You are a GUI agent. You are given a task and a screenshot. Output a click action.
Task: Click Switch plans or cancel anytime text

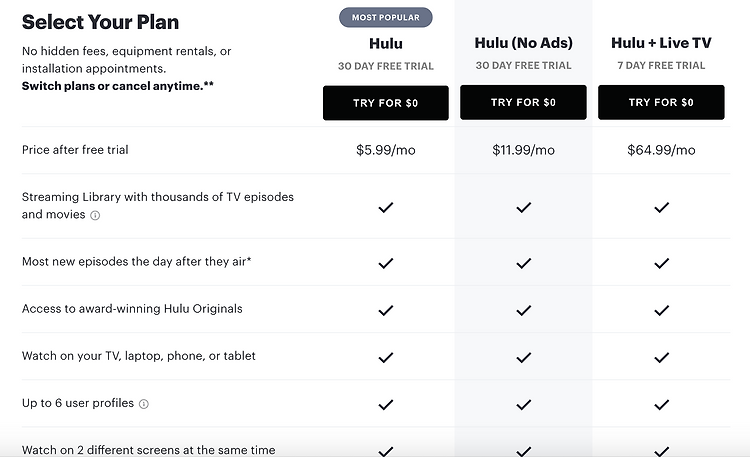pyautogui.click(x=118, y=86)
